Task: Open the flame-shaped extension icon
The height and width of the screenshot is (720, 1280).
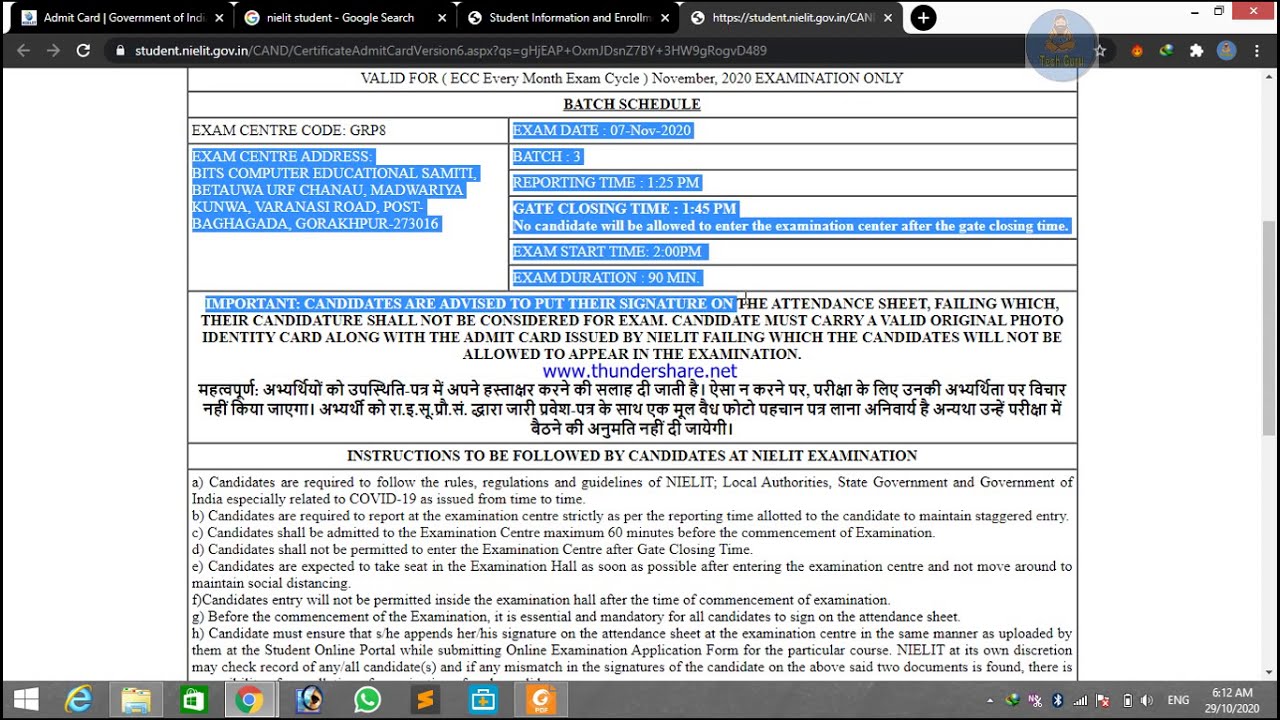Action: (1137, 50)
